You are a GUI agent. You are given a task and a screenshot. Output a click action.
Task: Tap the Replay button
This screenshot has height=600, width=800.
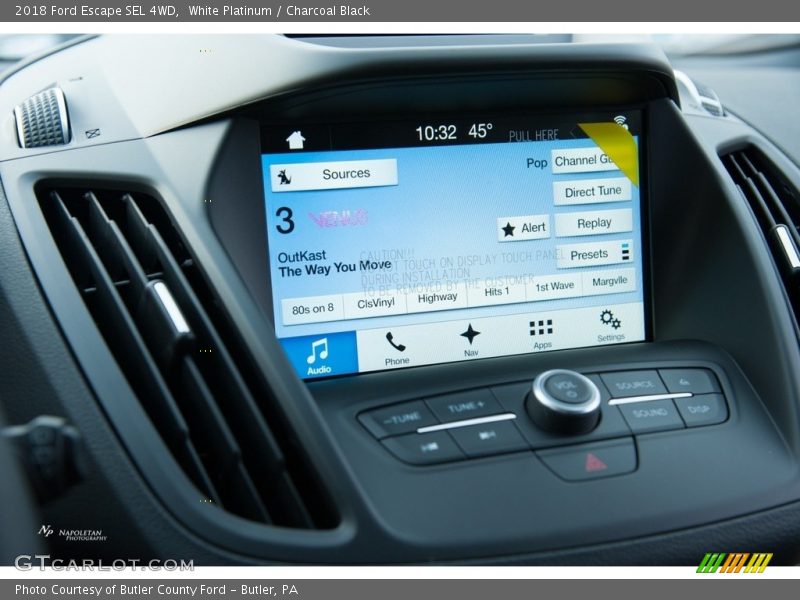tap(593, 223)
